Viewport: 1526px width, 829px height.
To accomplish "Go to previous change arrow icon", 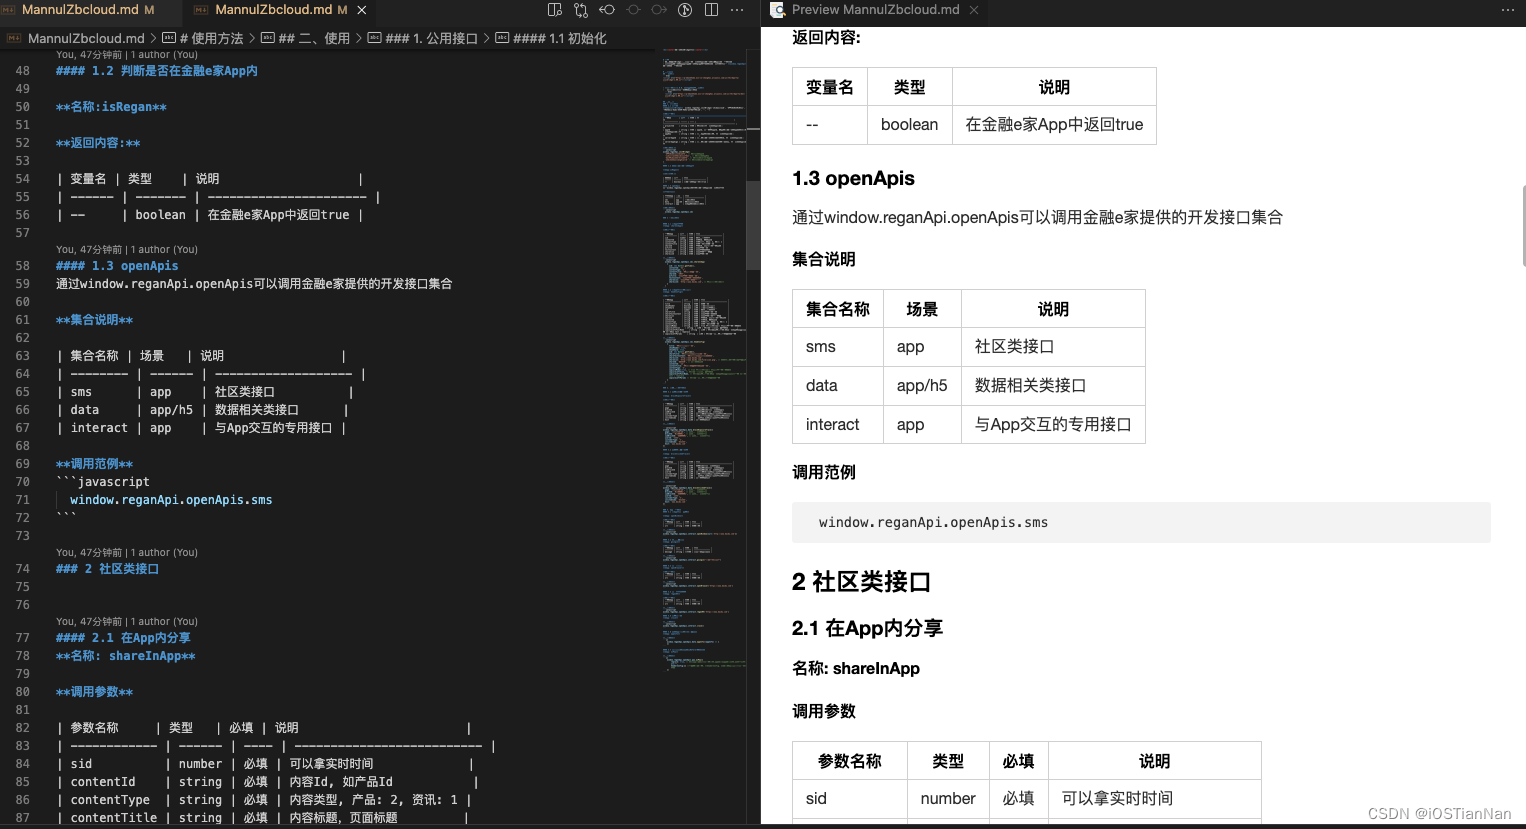I will coord(607,10).
